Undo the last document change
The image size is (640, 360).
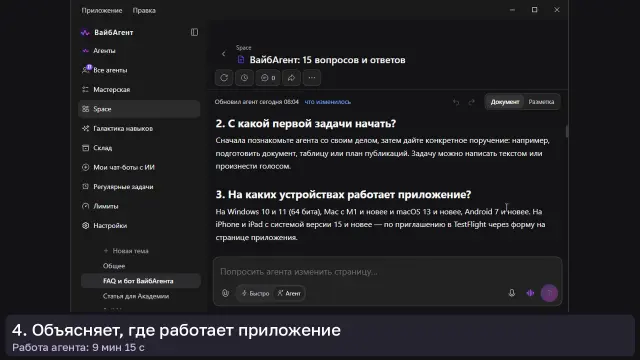point(456,102)
